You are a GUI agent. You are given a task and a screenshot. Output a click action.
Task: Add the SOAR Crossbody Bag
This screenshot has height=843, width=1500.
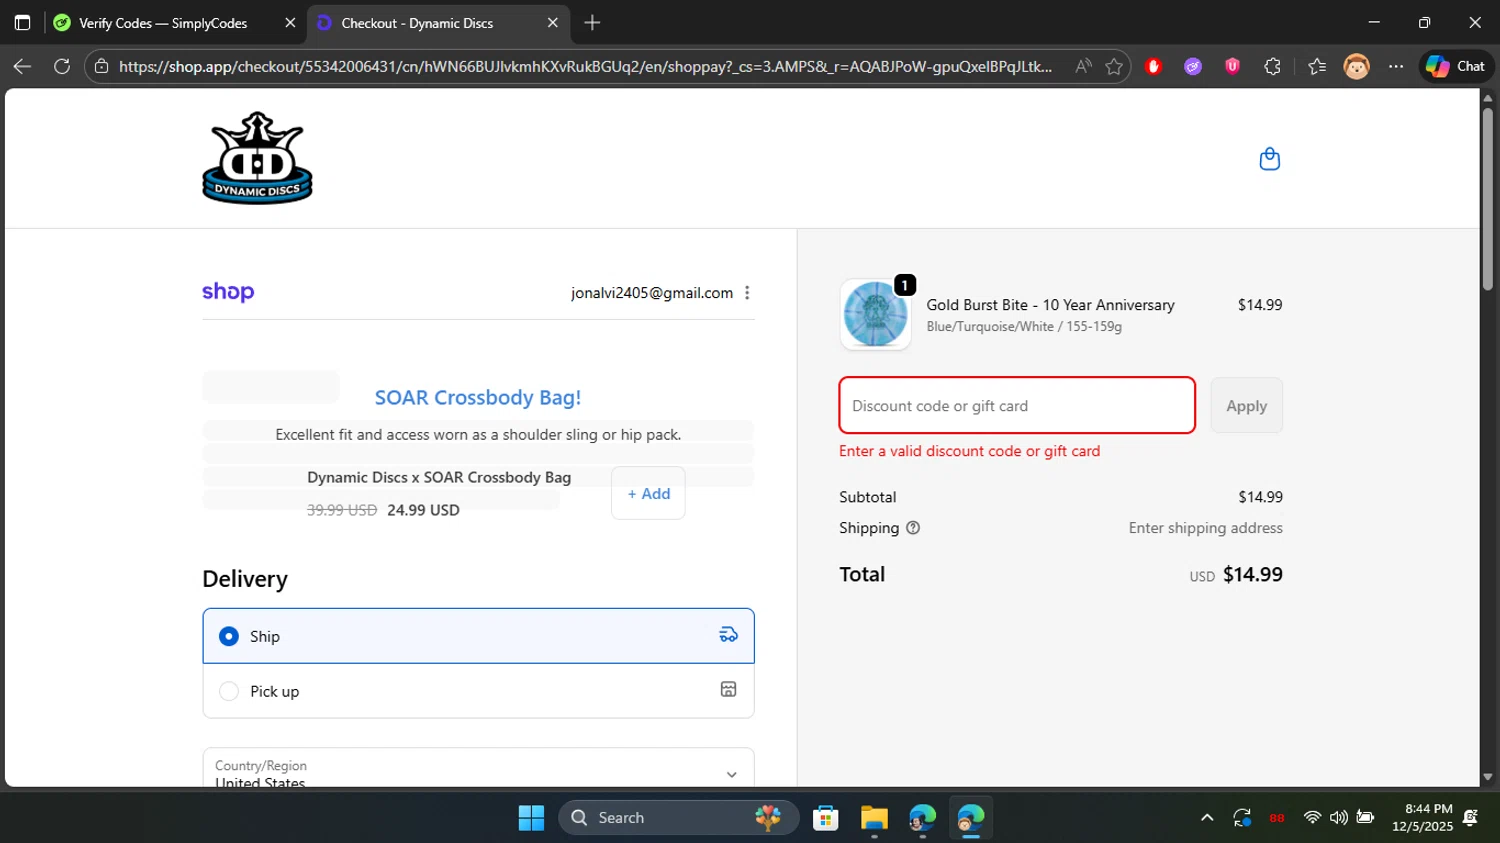coord(648,493)
